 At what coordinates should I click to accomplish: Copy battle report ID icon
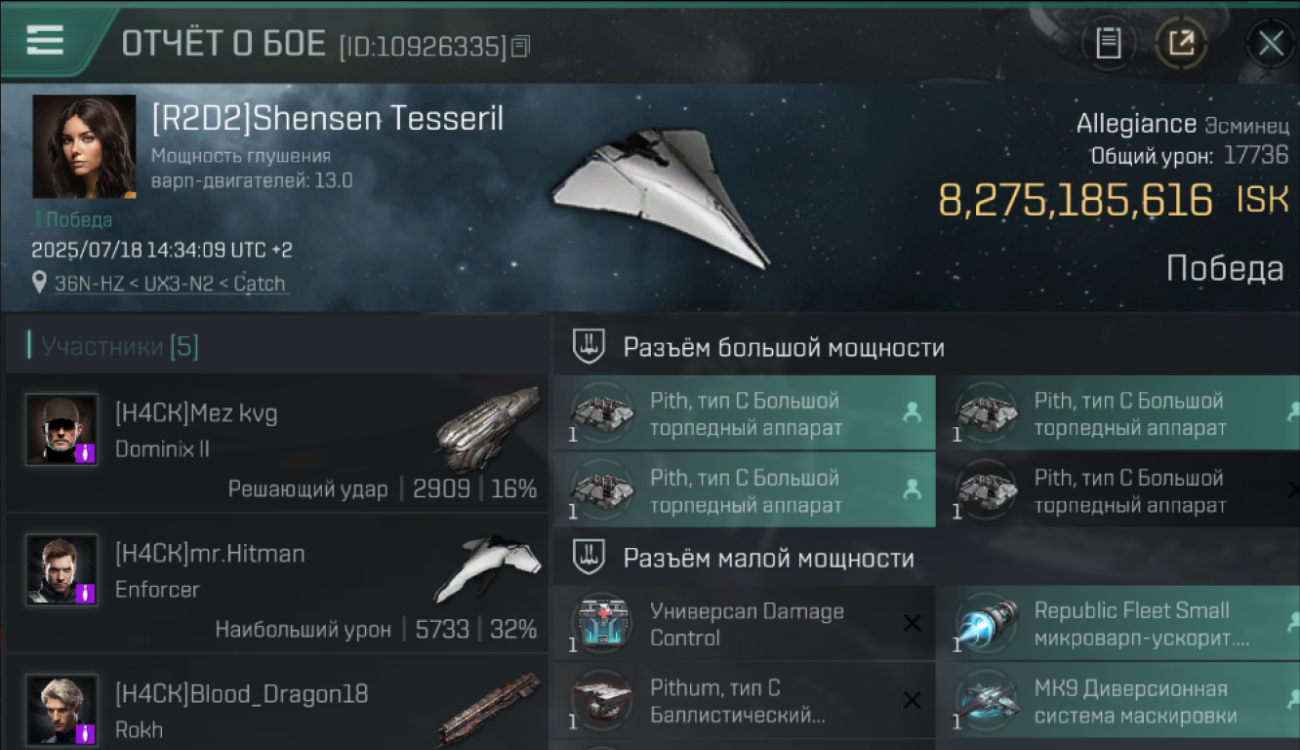[x=520, y=46]
